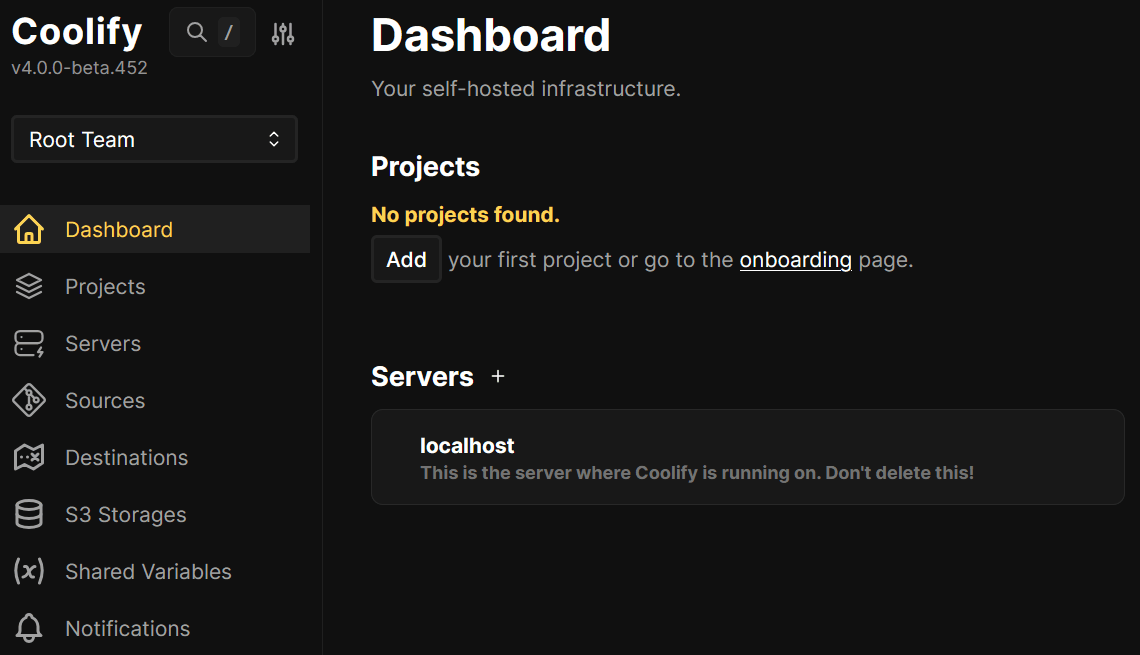Screen dimensions: 1140x655
Task: Click the Dashboard home icon
Action: coord(29,230)
